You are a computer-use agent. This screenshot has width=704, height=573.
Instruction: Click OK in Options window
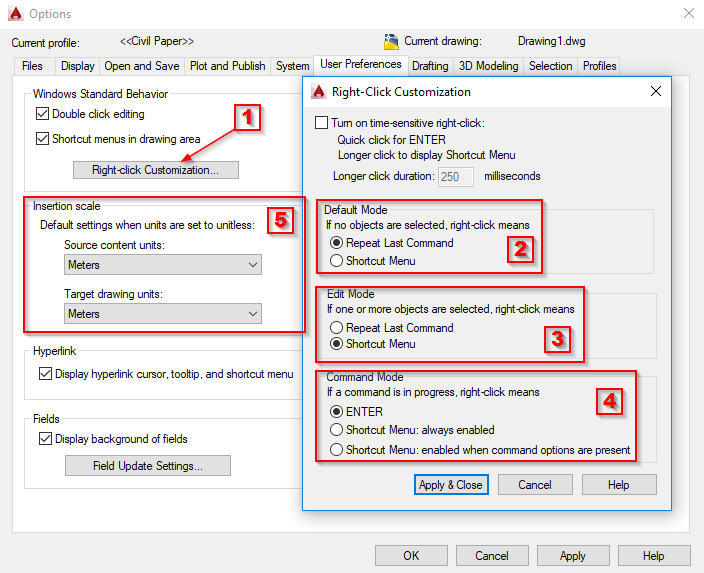(x=411, y=555)
